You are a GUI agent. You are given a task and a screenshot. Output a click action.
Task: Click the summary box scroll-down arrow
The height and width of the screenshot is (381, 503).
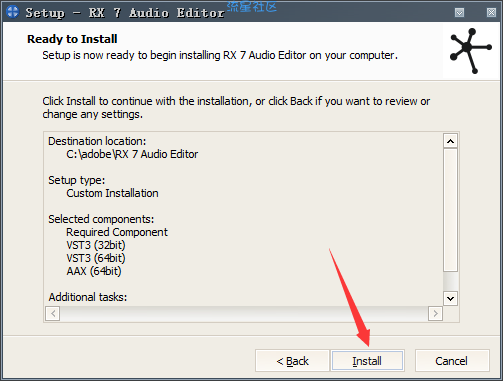pyautogui.click(x=450, y=298)
